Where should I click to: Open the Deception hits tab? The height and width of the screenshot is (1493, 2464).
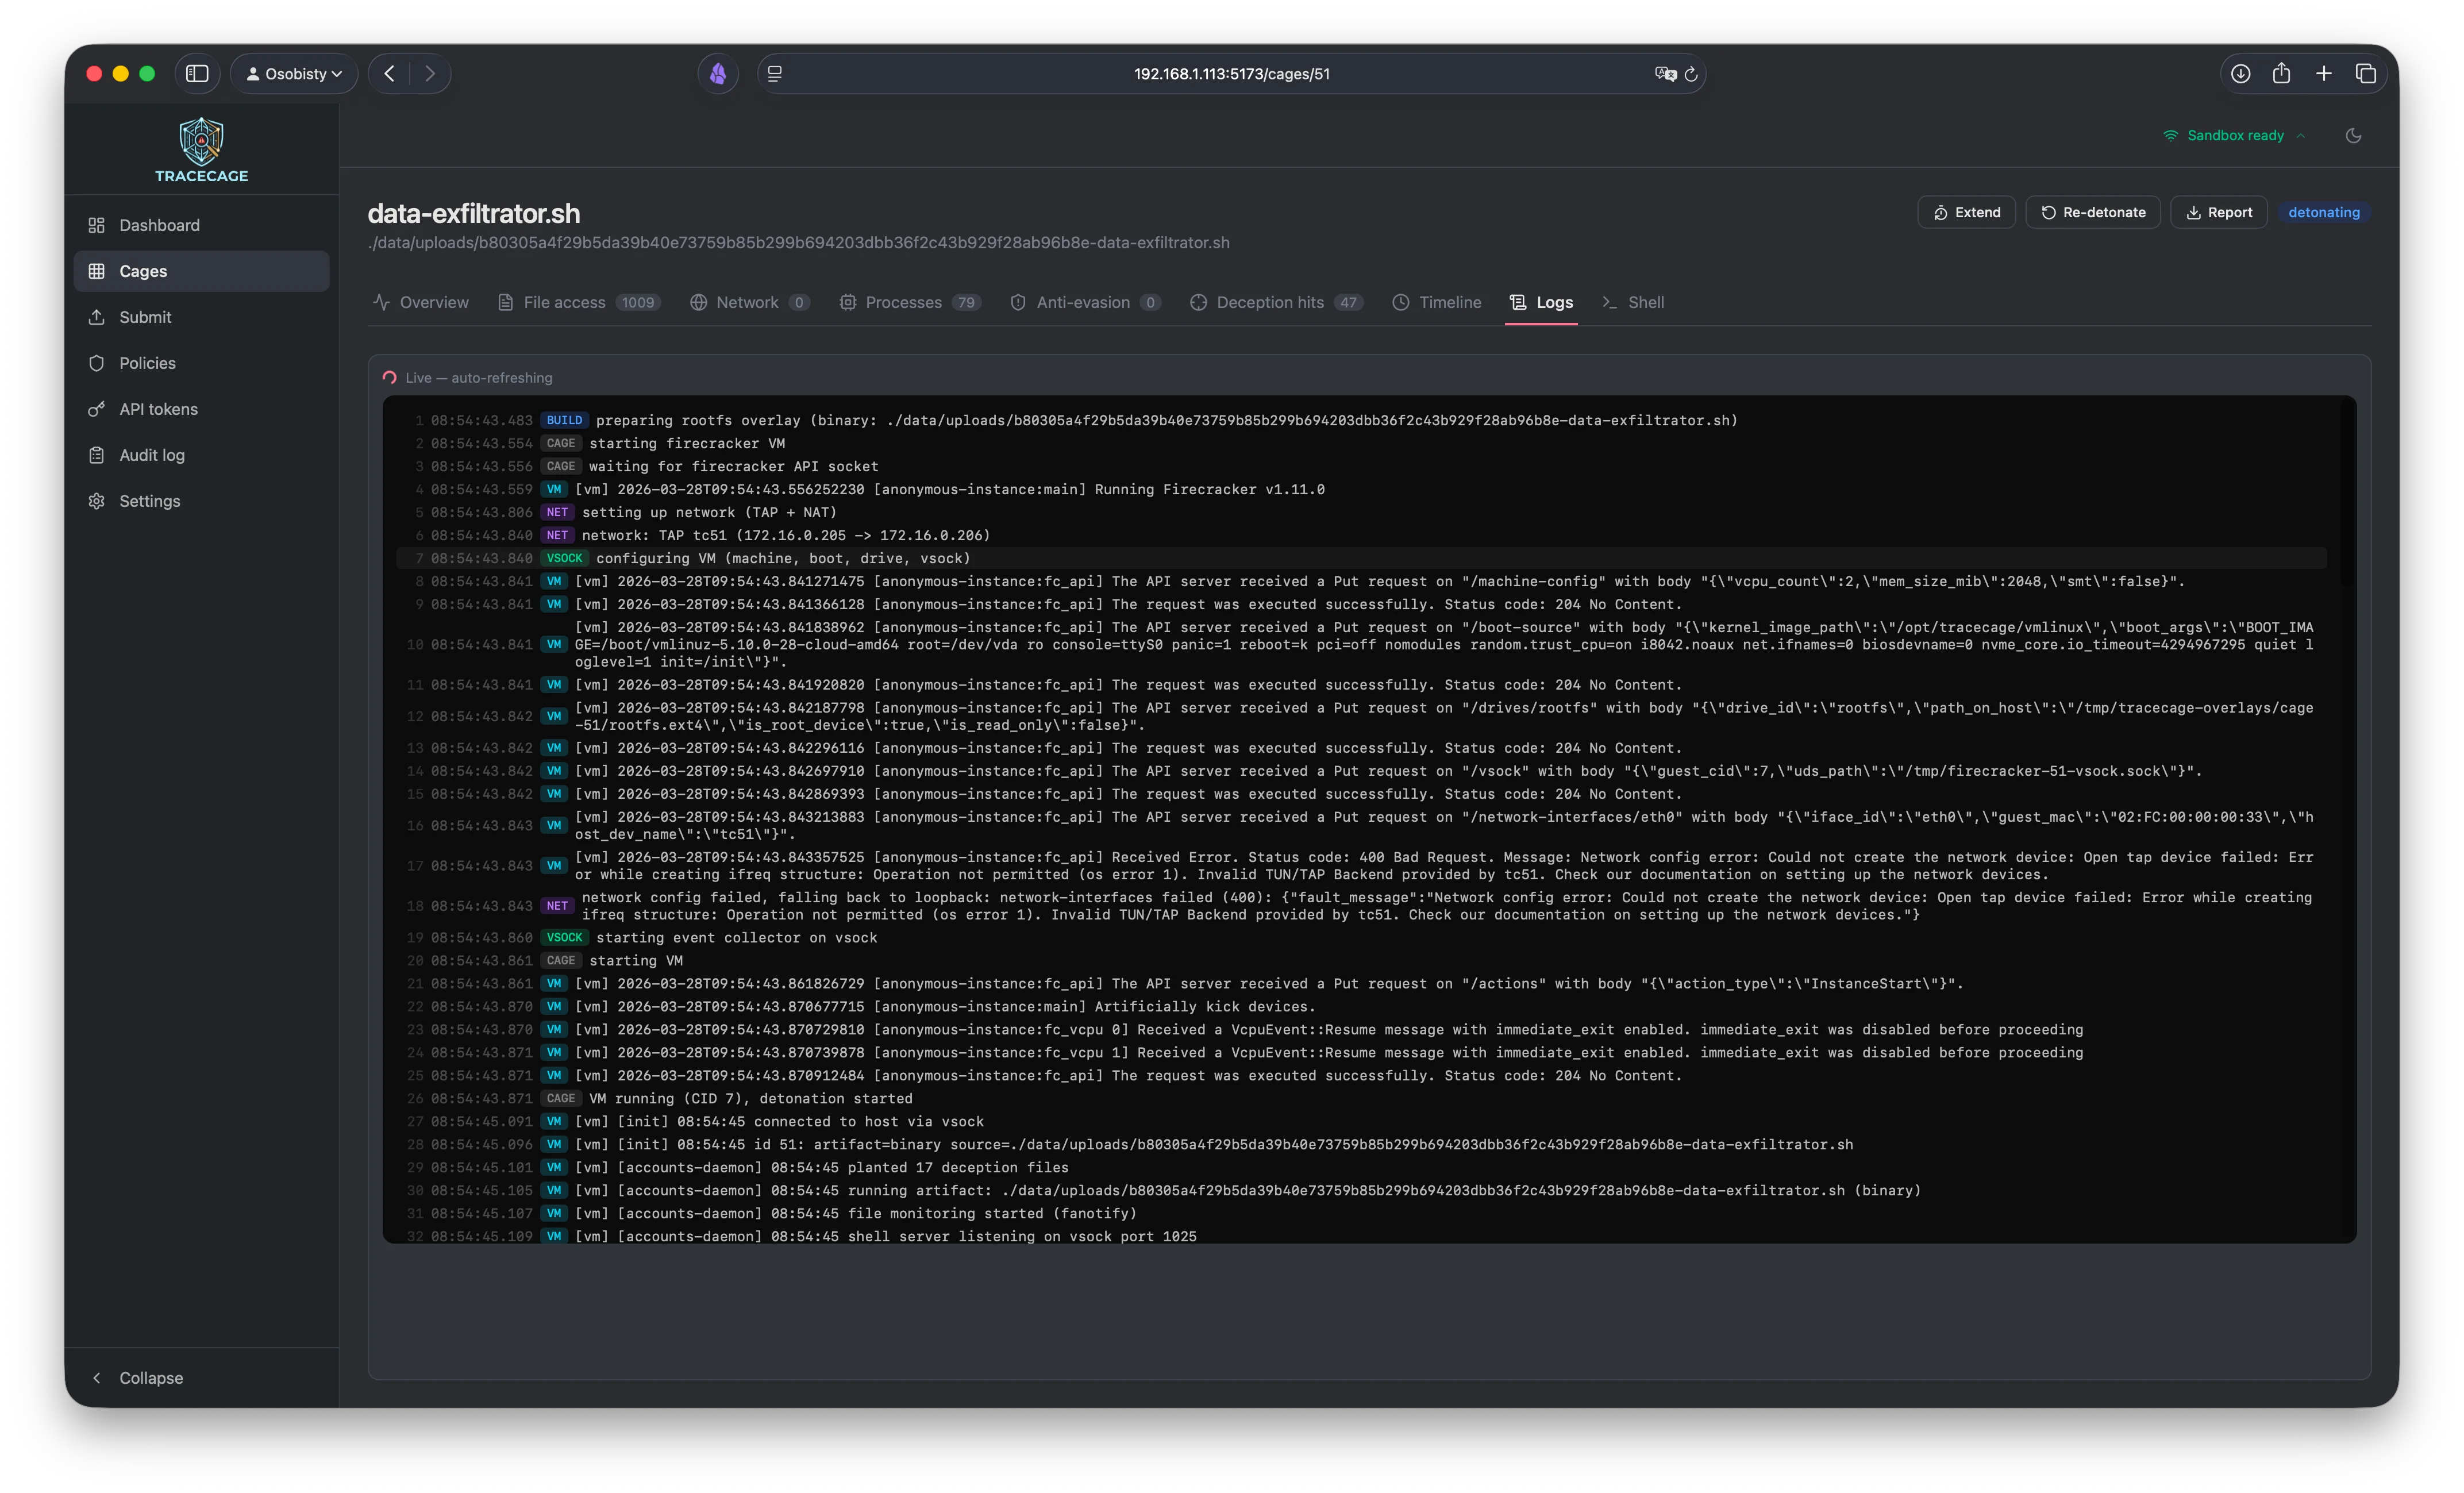point(1270,302)
